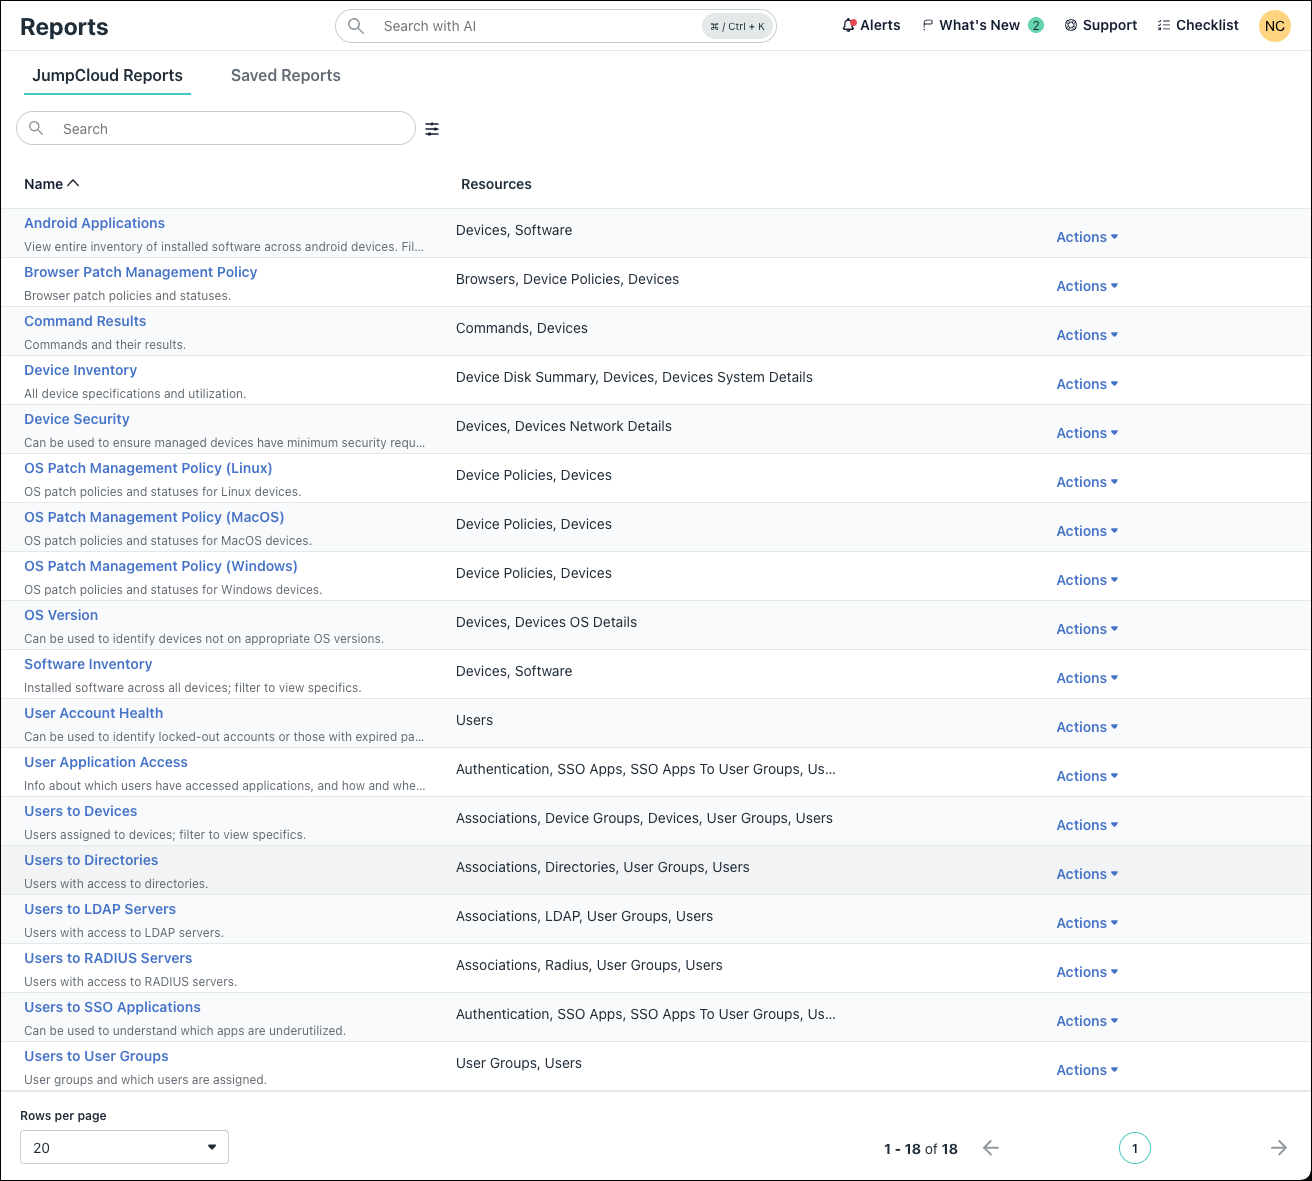The image size is (1312, 1181).
Task: Select page 1 in pagination
Action: (1135, 1148)
